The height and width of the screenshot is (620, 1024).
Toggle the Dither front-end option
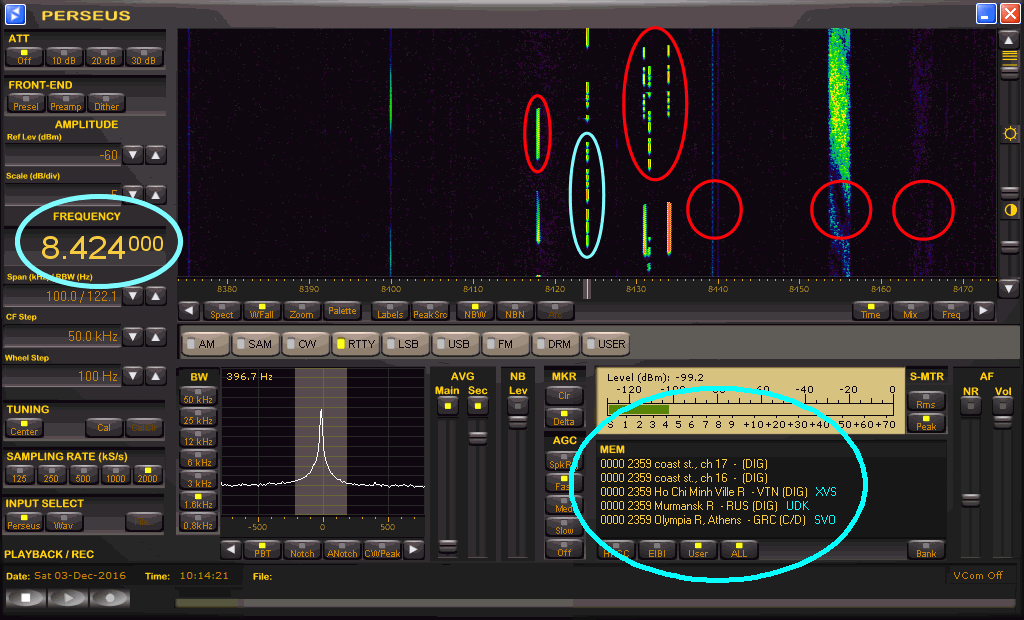pos(106,102)
